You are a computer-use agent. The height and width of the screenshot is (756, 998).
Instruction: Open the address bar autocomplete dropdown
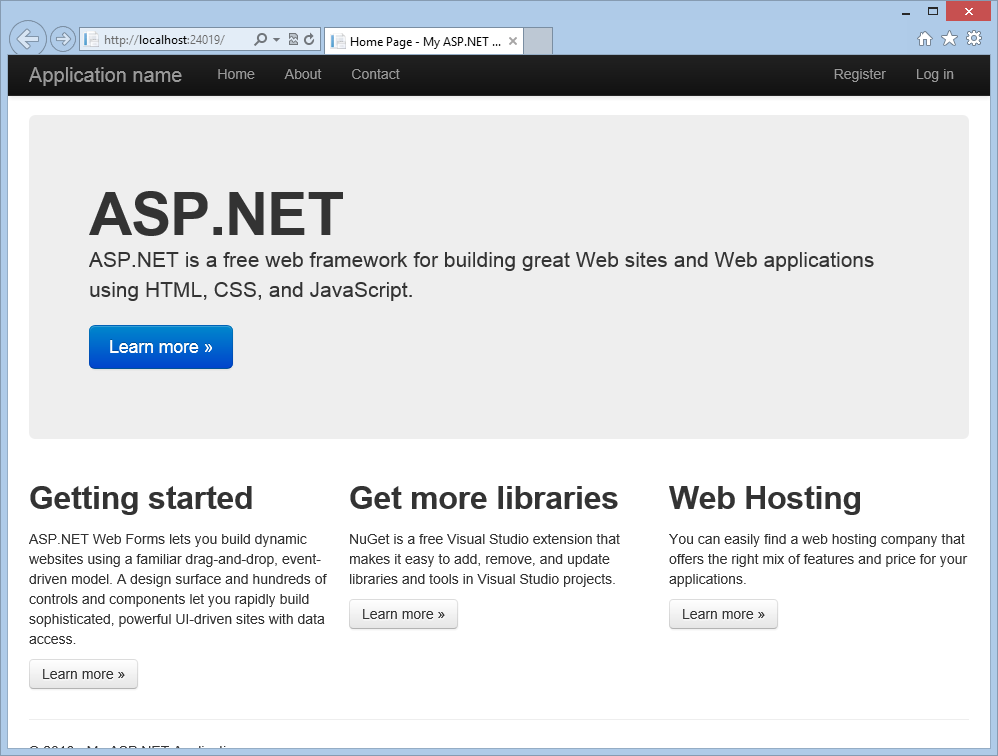pyautogui.click(x=275, y=38)
